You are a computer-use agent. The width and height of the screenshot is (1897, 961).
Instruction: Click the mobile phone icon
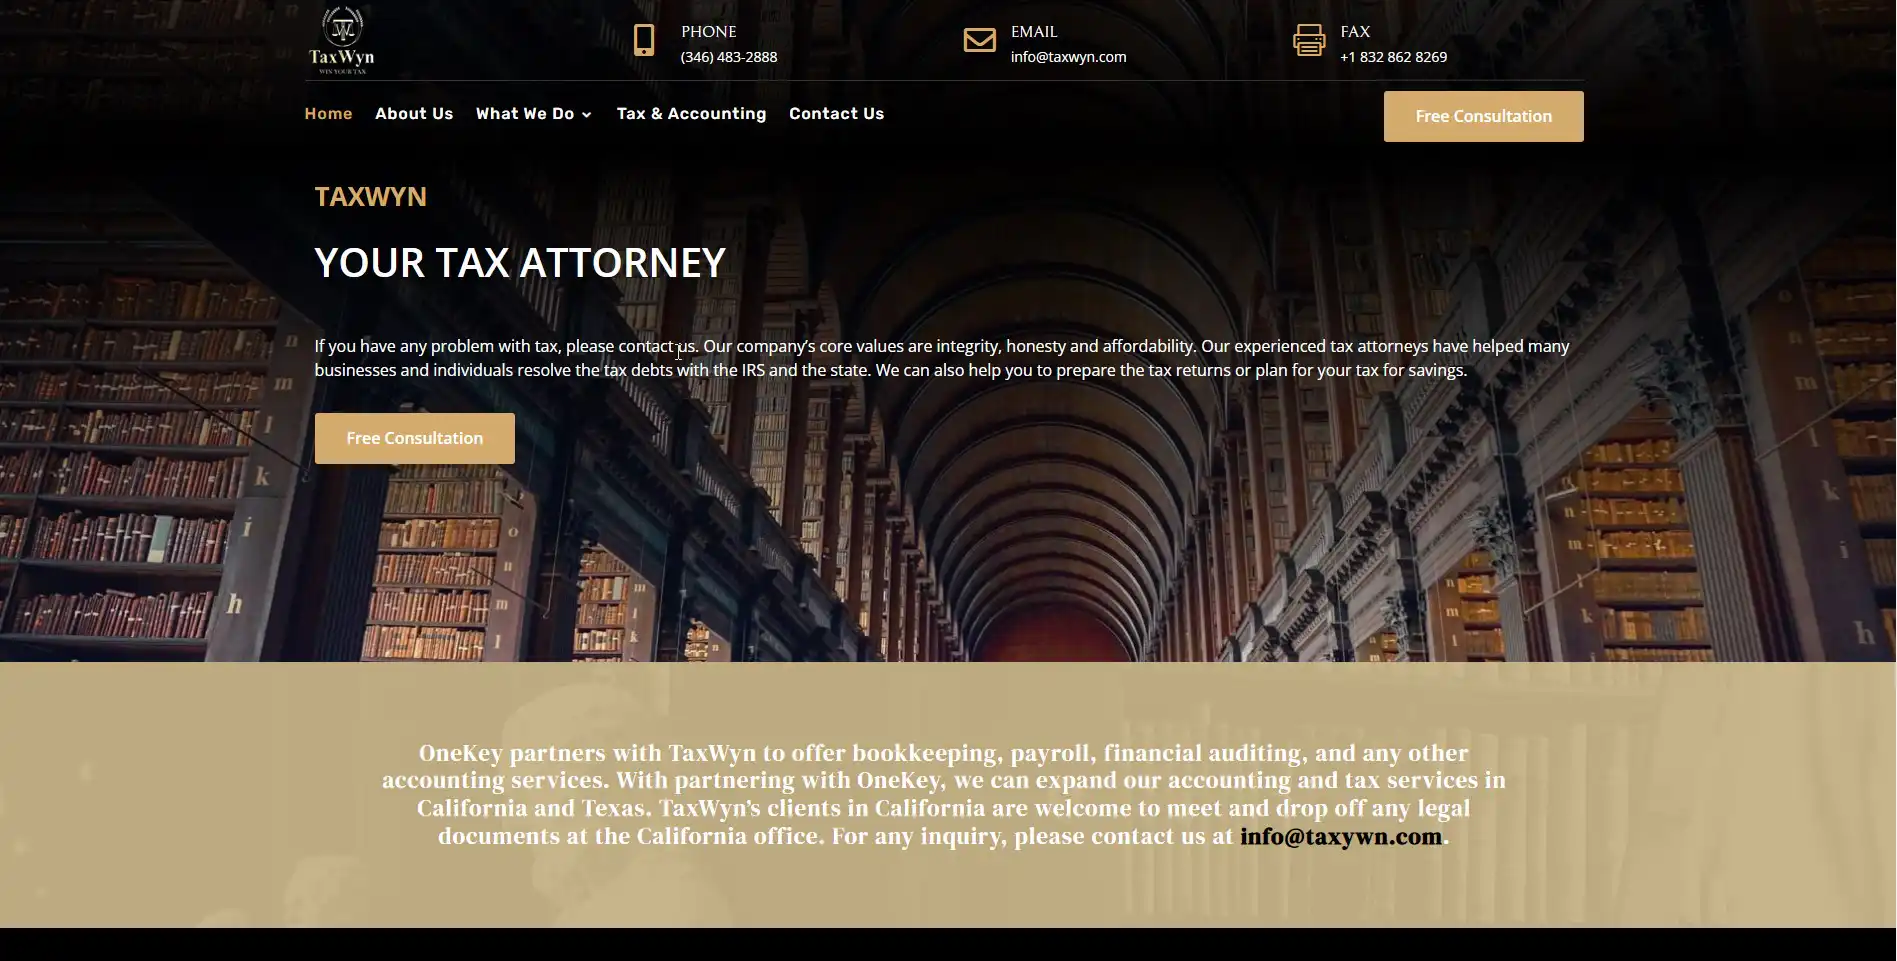tap(644, 41)
